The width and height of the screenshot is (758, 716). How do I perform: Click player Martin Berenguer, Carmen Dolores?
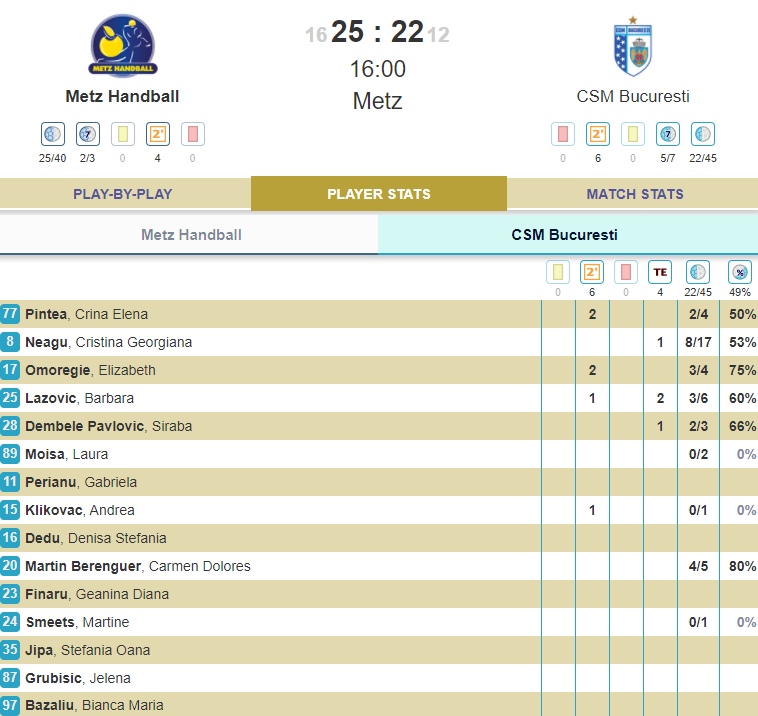pos(137,566)
